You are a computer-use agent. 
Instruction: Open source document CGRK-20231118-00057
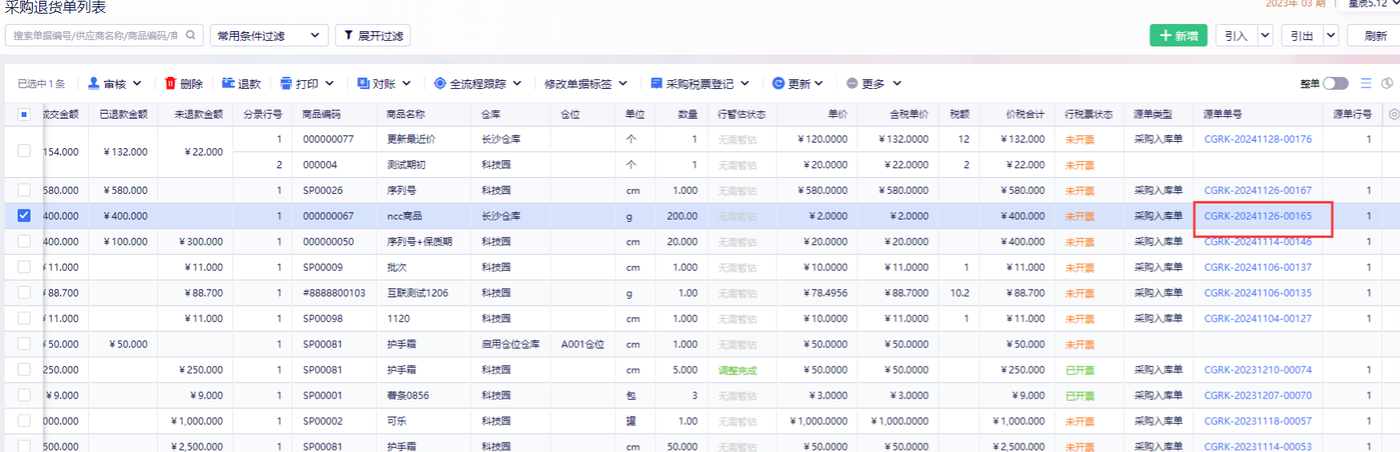point(1257,421)
